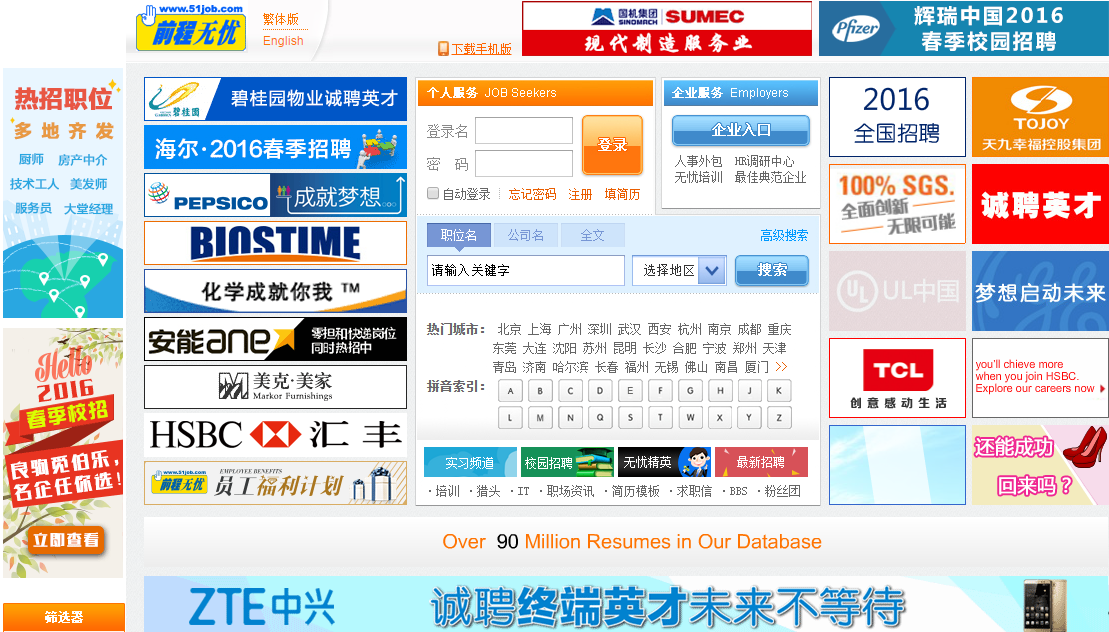Select the 公司名 search tab
This screenshot has height=632, width=1109.
click(x=526, y=235)
